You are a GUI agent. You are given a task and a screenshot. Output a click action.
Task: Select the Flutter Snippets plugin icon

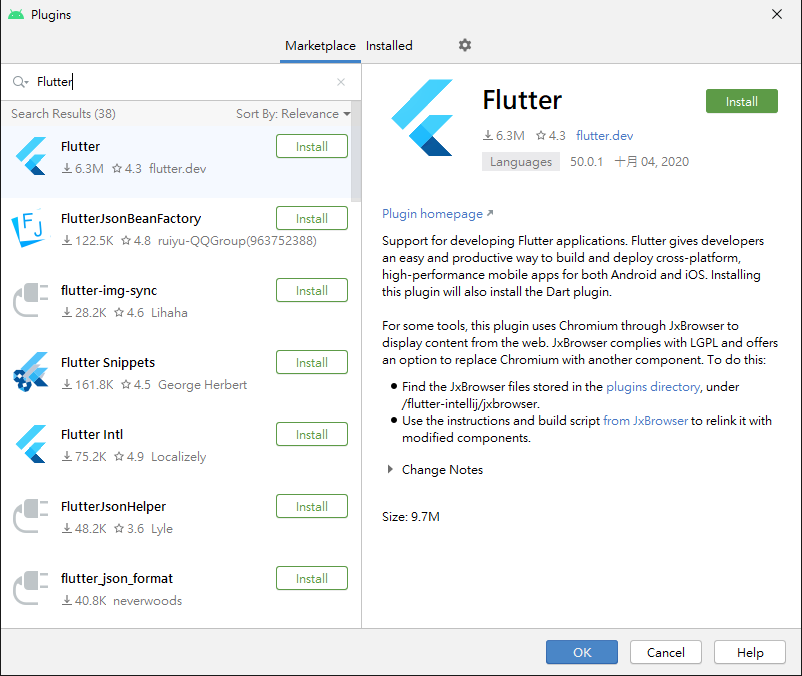pos(31,372)
